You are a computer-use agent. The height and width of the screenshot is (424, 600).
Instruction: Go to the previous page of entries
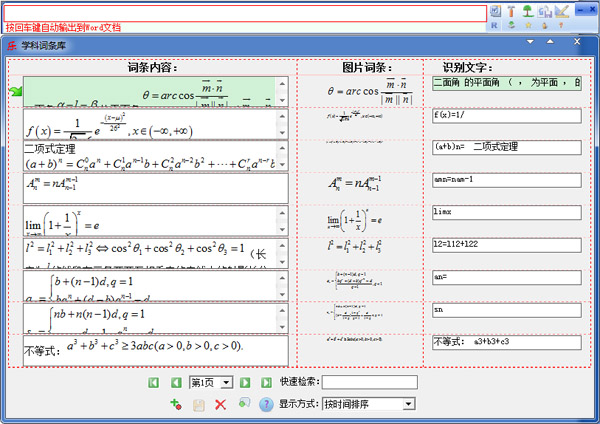pyautogui.click(x=176, y=382)
